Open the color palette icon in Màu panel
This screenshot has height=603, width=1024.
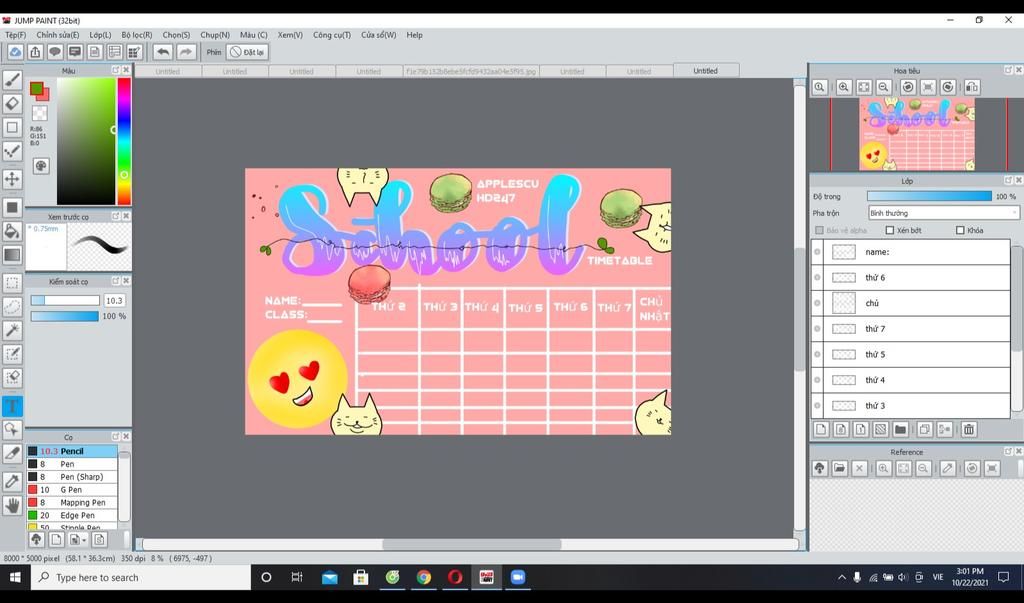[40, 166]
